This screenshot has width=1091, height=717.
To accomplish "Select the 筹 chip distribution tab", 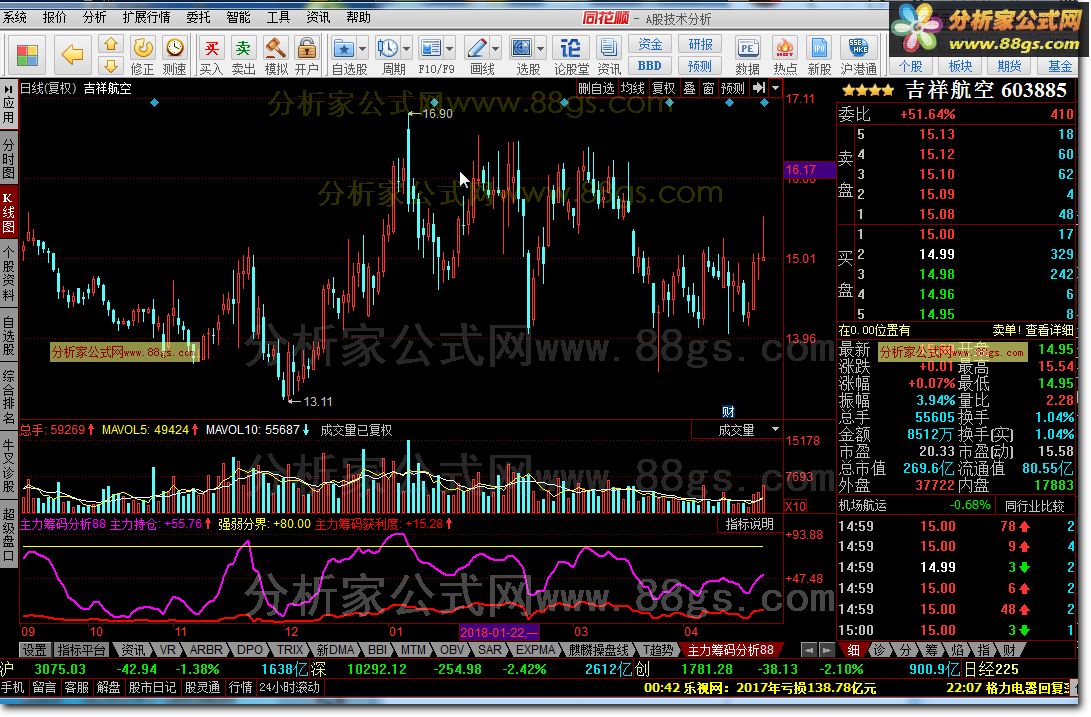I will click(x=931, y=650).
